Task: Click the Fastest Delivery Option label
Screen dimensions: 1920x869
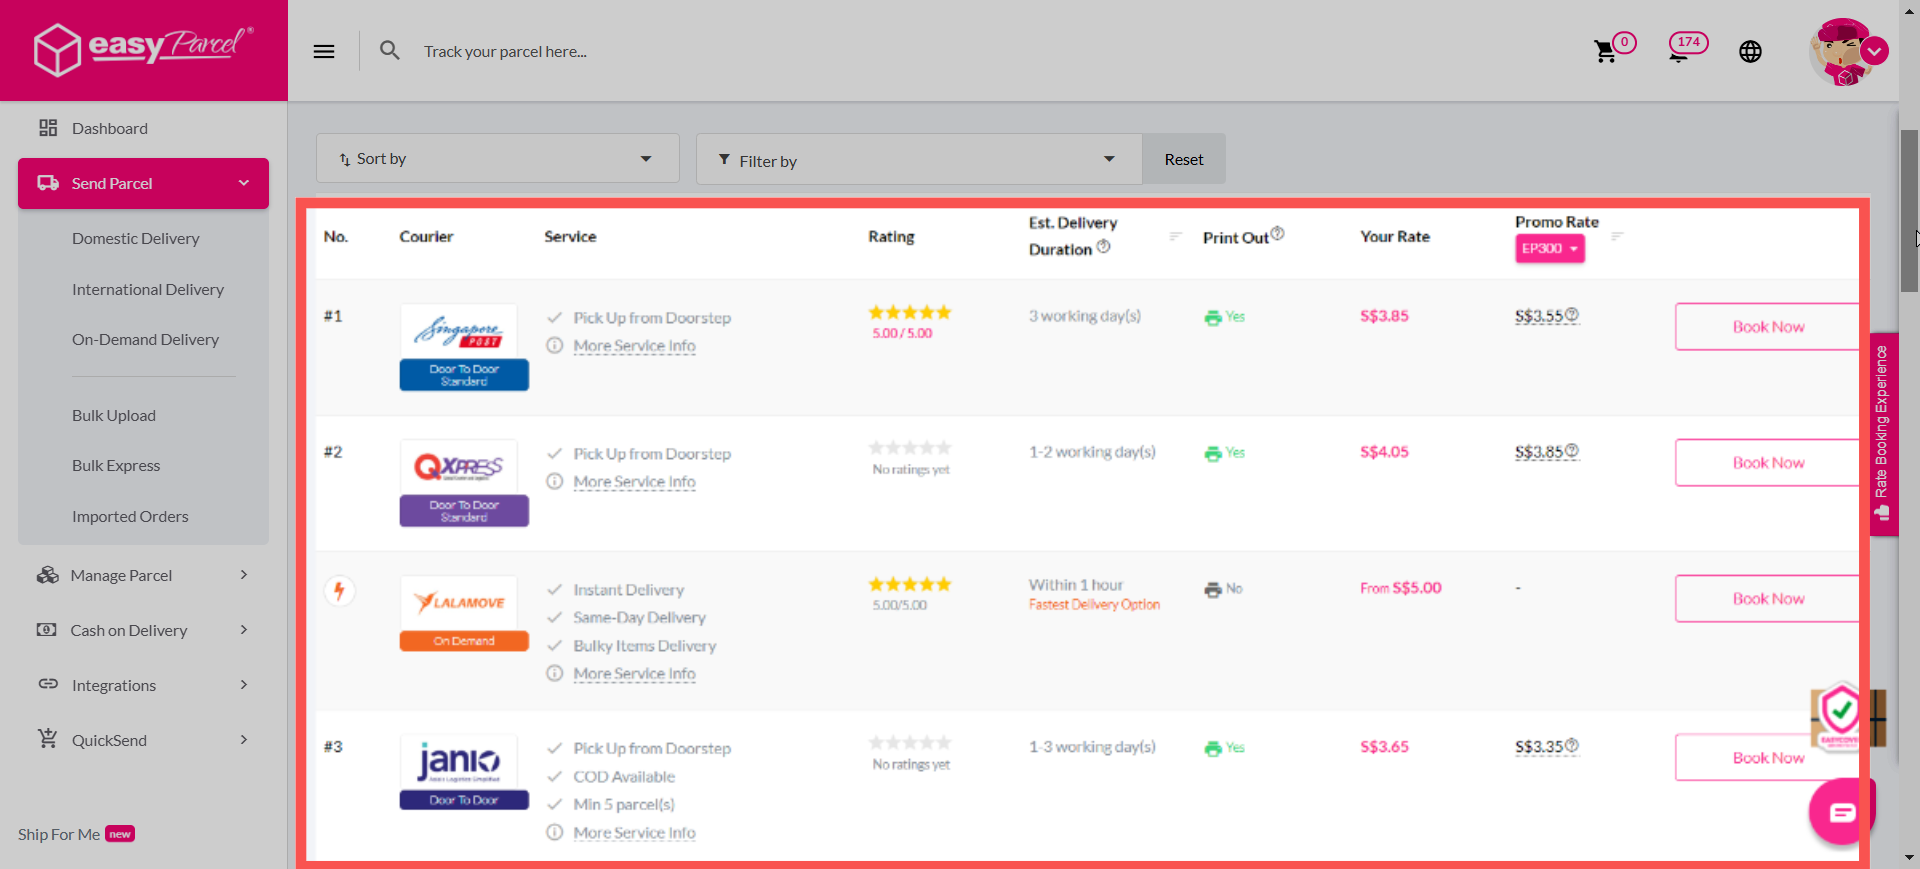Action: [x=1094, y=605]
